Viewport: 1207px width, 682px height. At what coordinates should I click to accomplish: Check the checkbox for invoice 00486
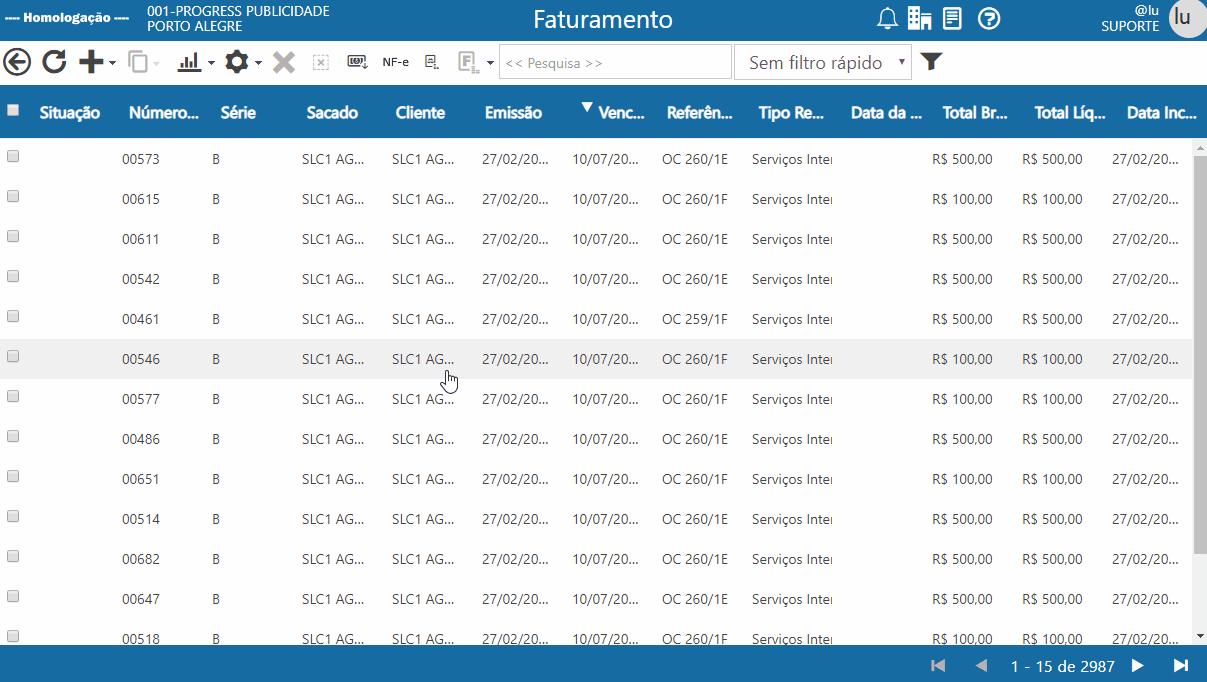coord(13,437)
